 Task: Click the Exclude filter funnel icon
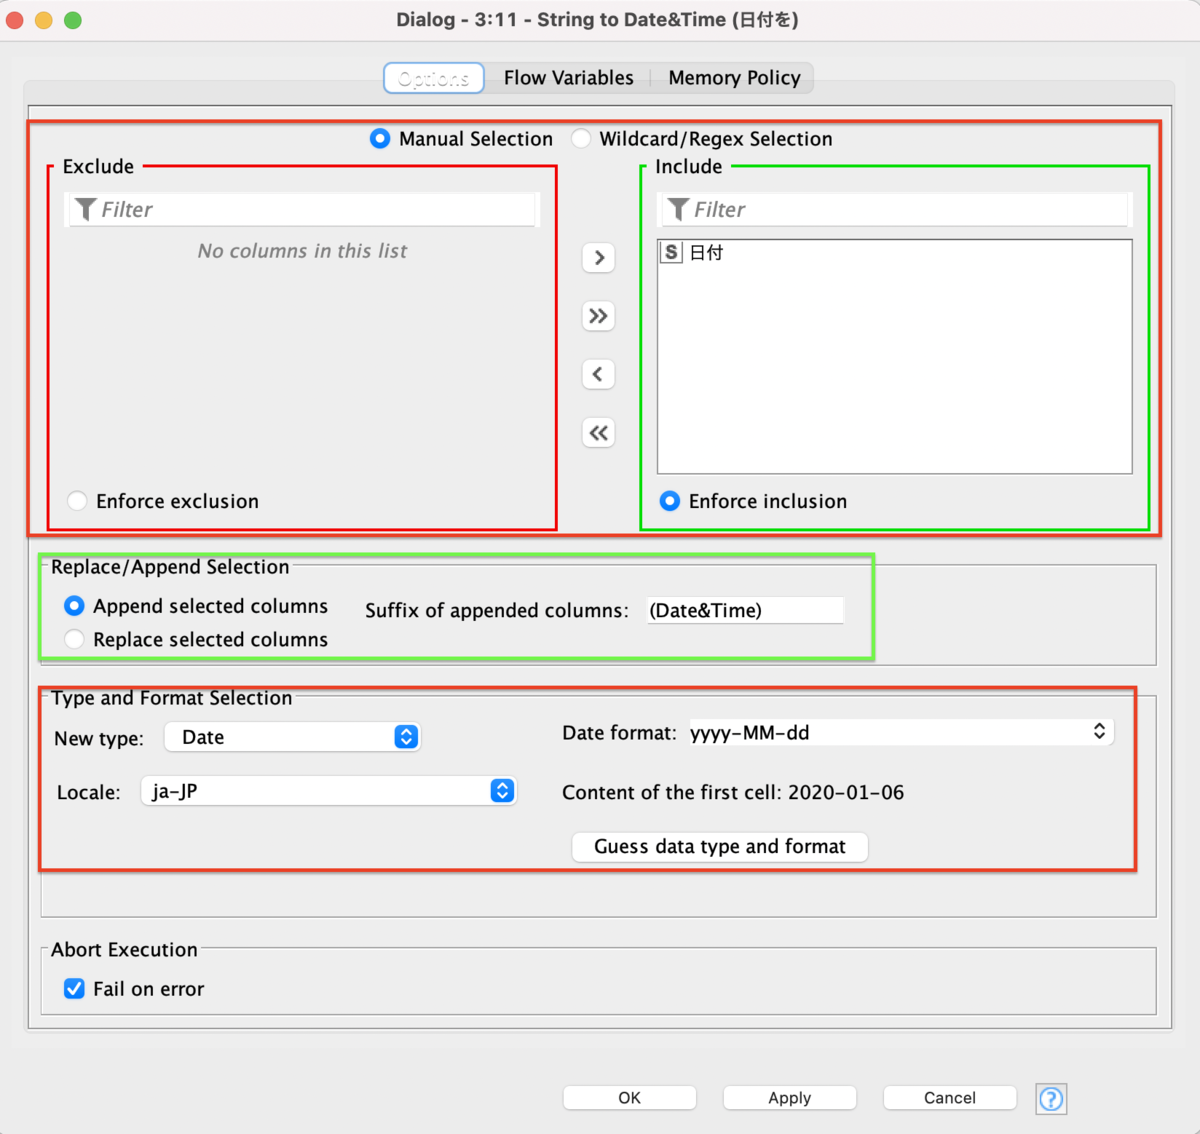coord(86,209)
